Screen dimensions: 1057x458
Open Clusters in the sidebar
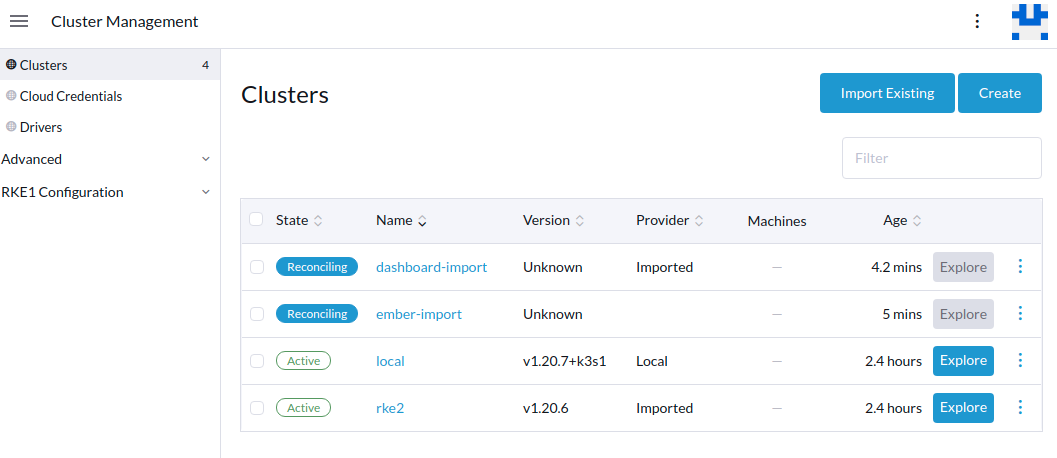(110, 65)
